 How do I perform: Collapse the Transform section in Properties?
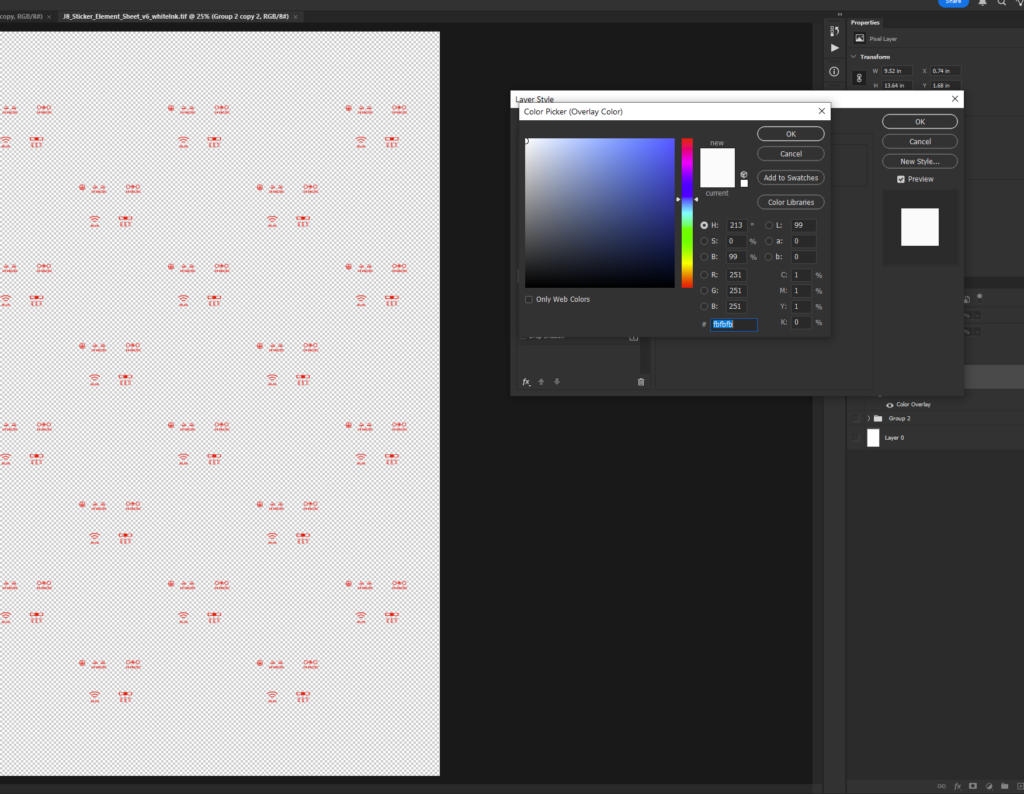tap(853, 57)
